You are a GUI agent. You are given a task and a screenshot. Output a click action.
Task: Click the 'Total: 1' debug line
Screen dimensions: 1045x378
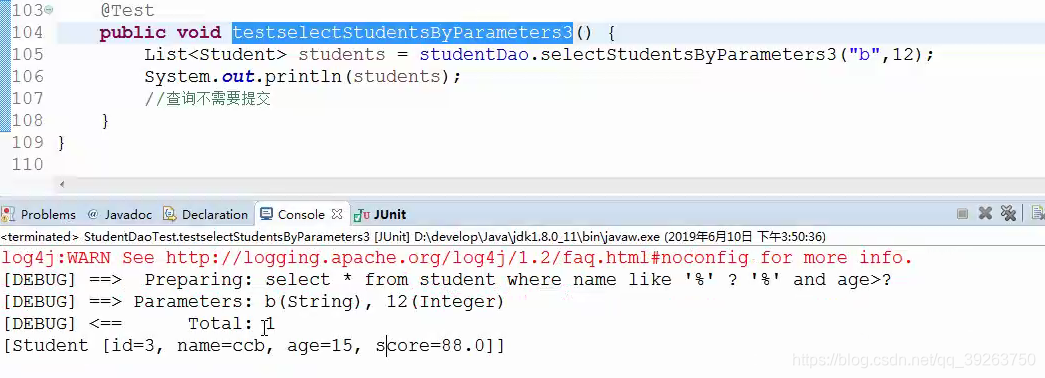point(139,324)
